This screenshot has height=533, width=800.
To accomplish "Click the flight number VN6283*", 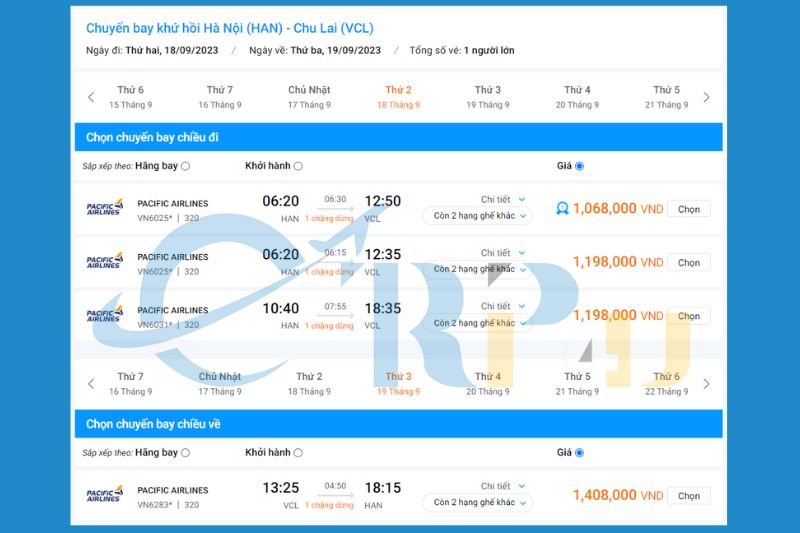I will tap(155, 505).
